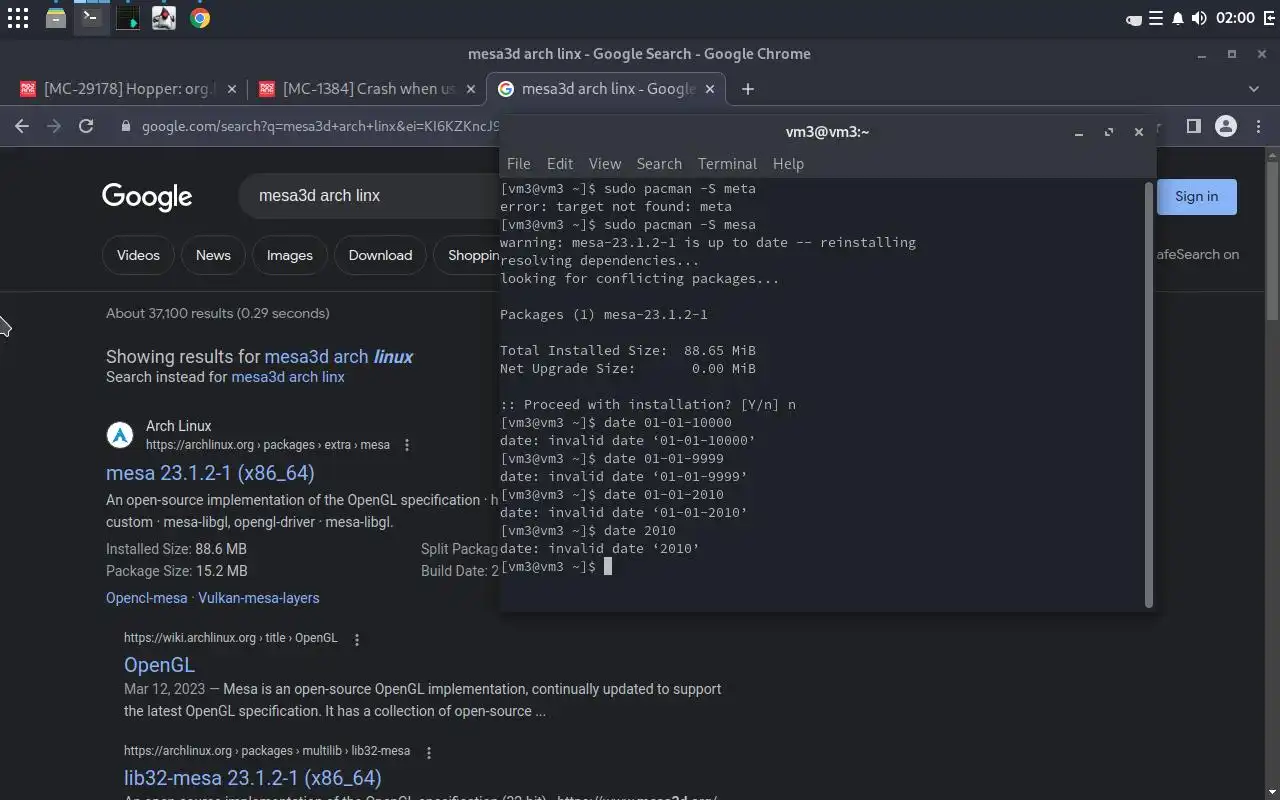Viewport: 1280px width, 800px height.
Task: Open mesa 23.1.2-1 (x86_64) result
Action: click(210, 472)
